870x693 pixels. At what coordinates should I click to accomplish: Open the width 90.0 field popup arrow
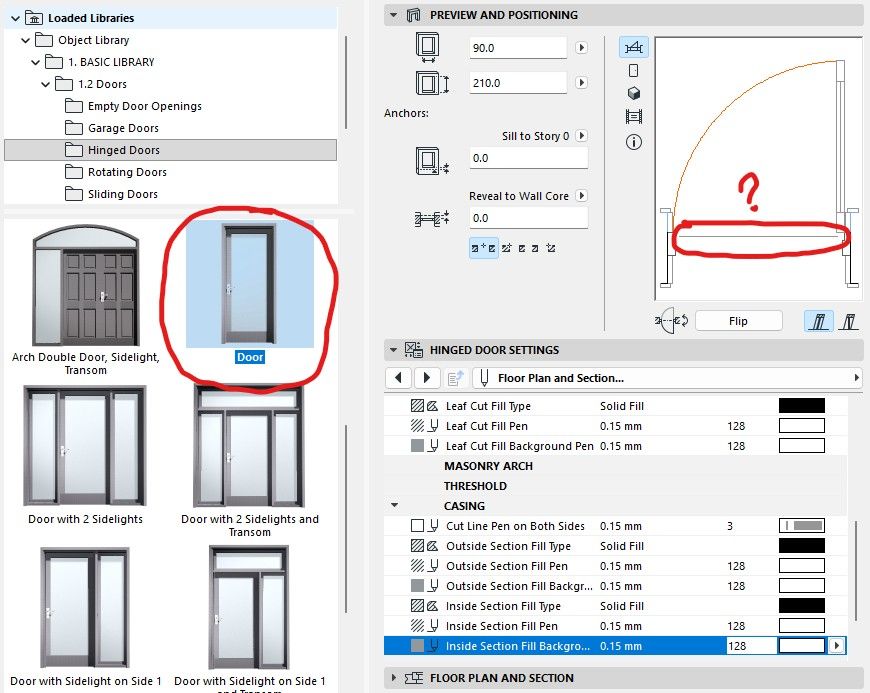(x=581, y=48)
